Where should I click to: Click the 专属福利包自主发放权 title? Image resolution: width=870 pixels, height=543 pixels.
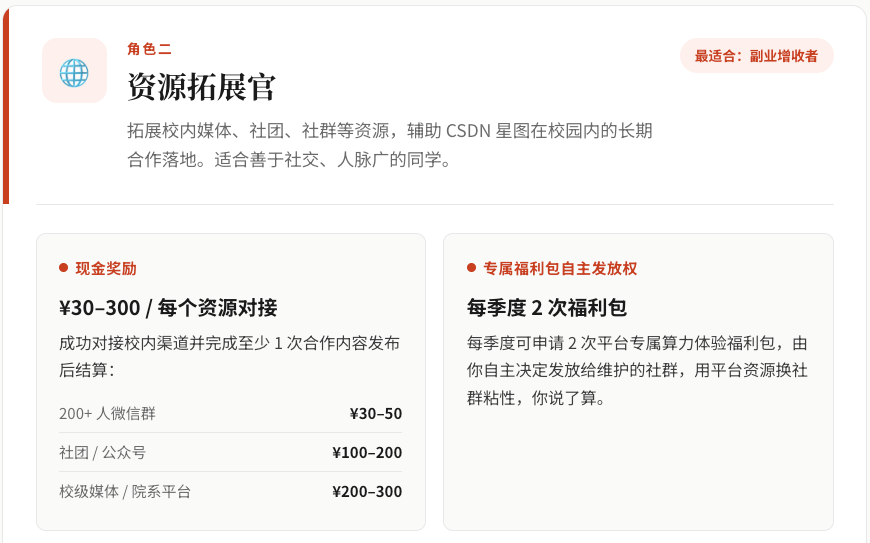(x=560, y=268)
